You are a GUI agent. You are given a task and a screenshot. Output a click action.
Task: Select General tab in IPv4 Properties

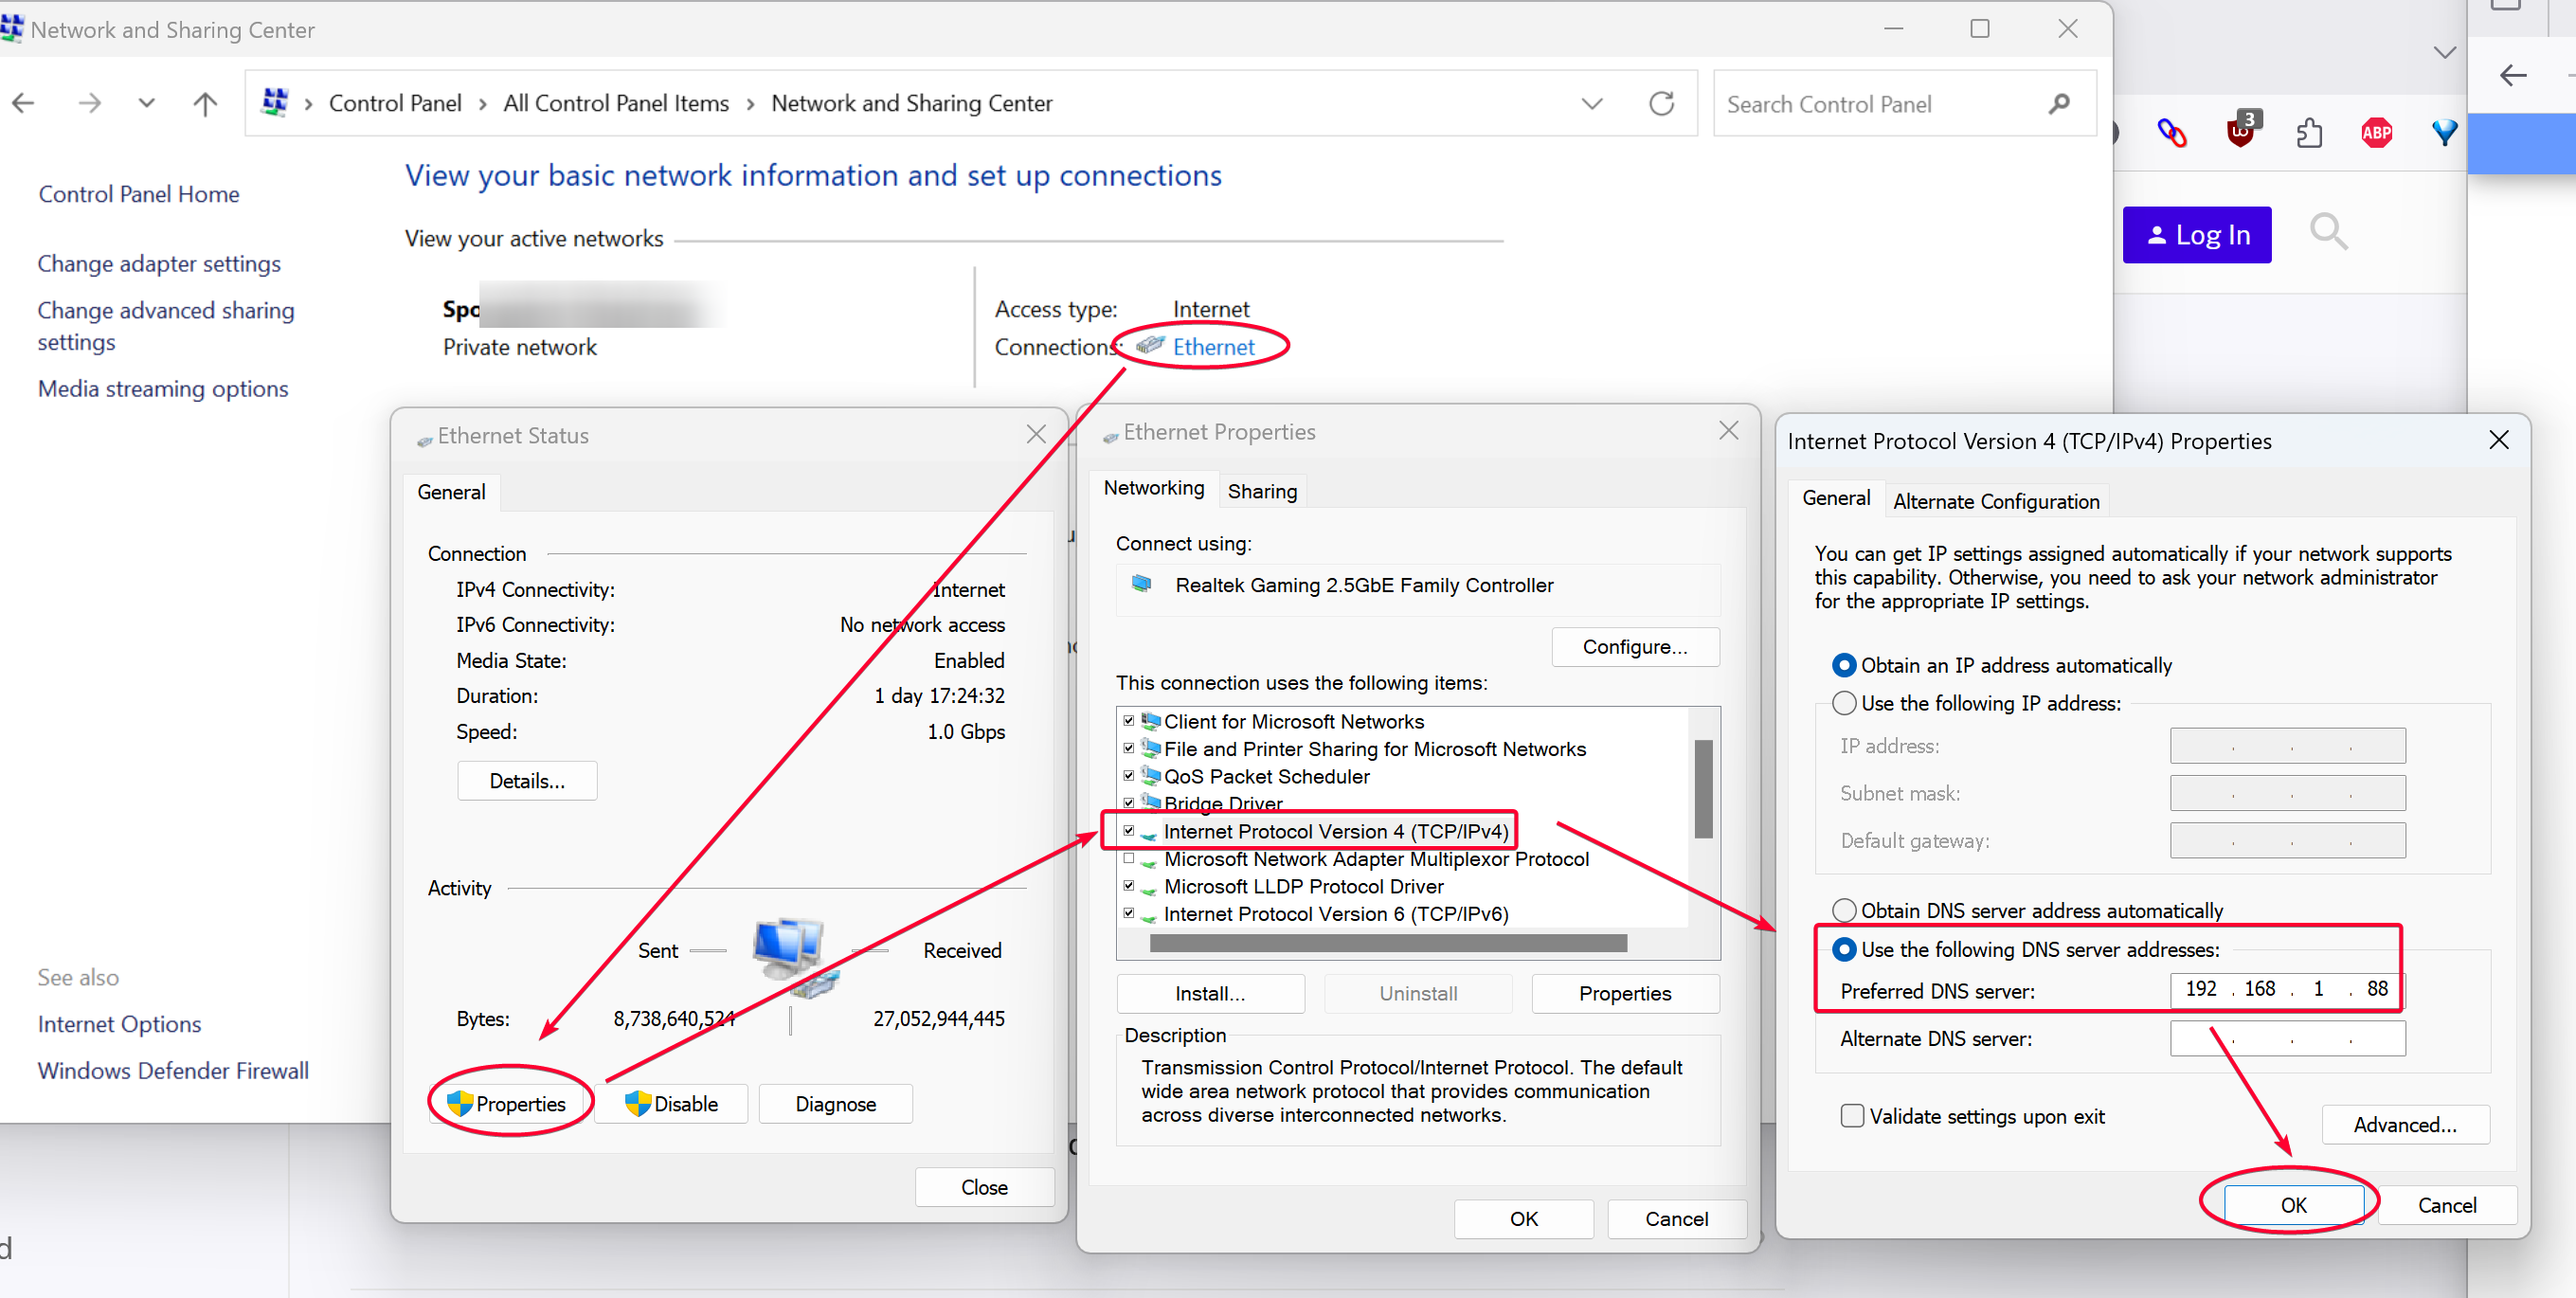[1836, 498]
